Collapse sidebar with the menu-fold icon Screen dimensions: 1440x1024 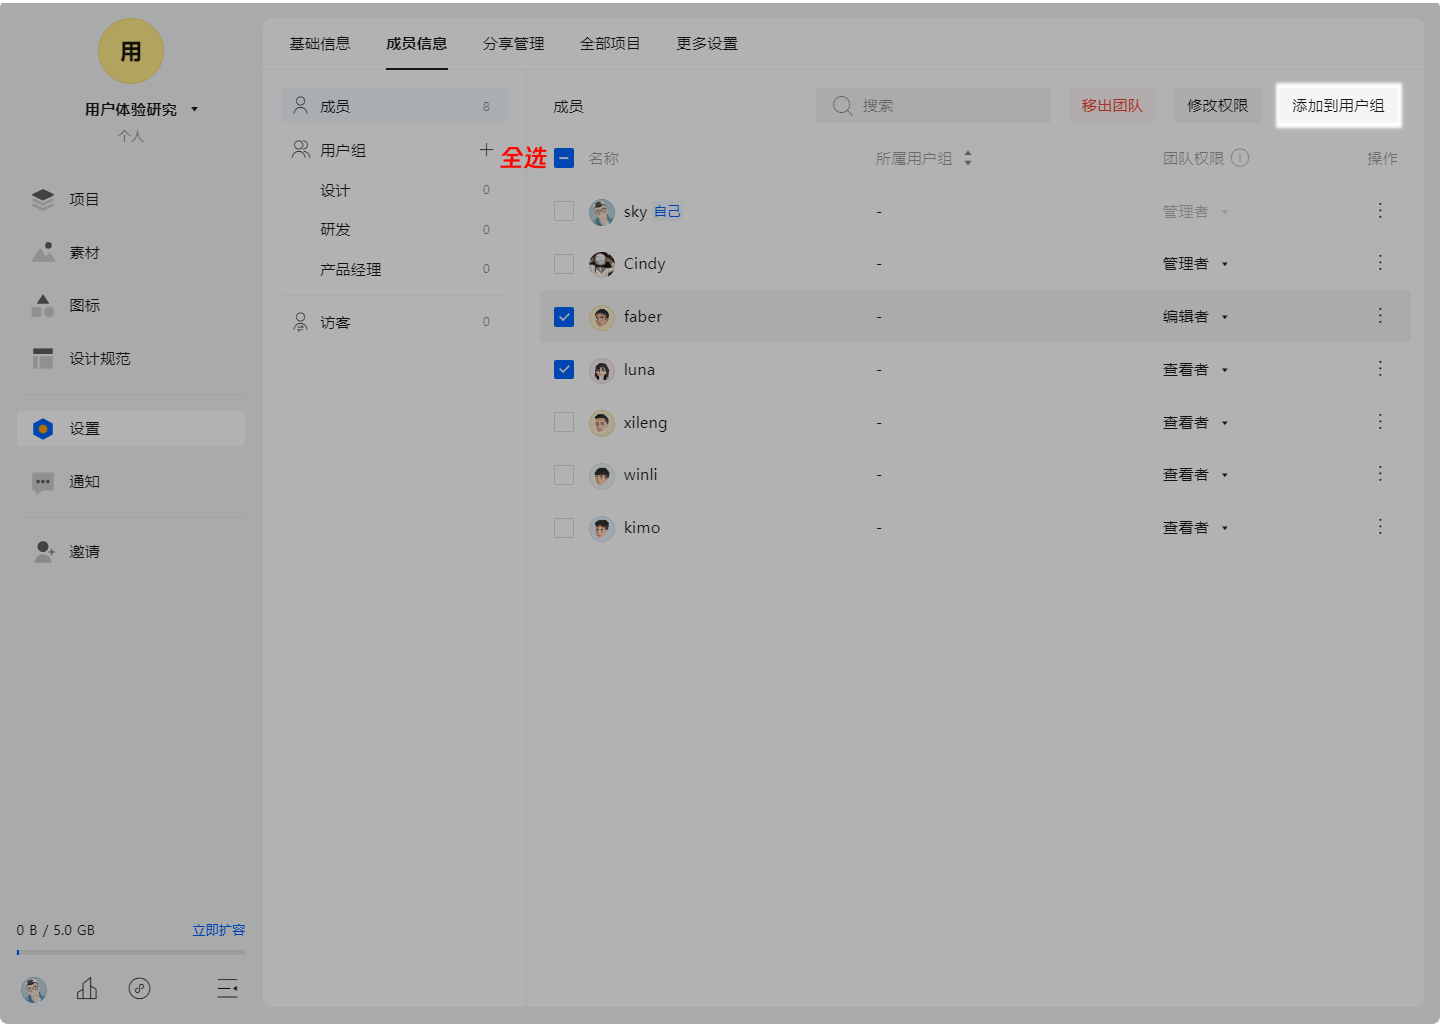228,989
